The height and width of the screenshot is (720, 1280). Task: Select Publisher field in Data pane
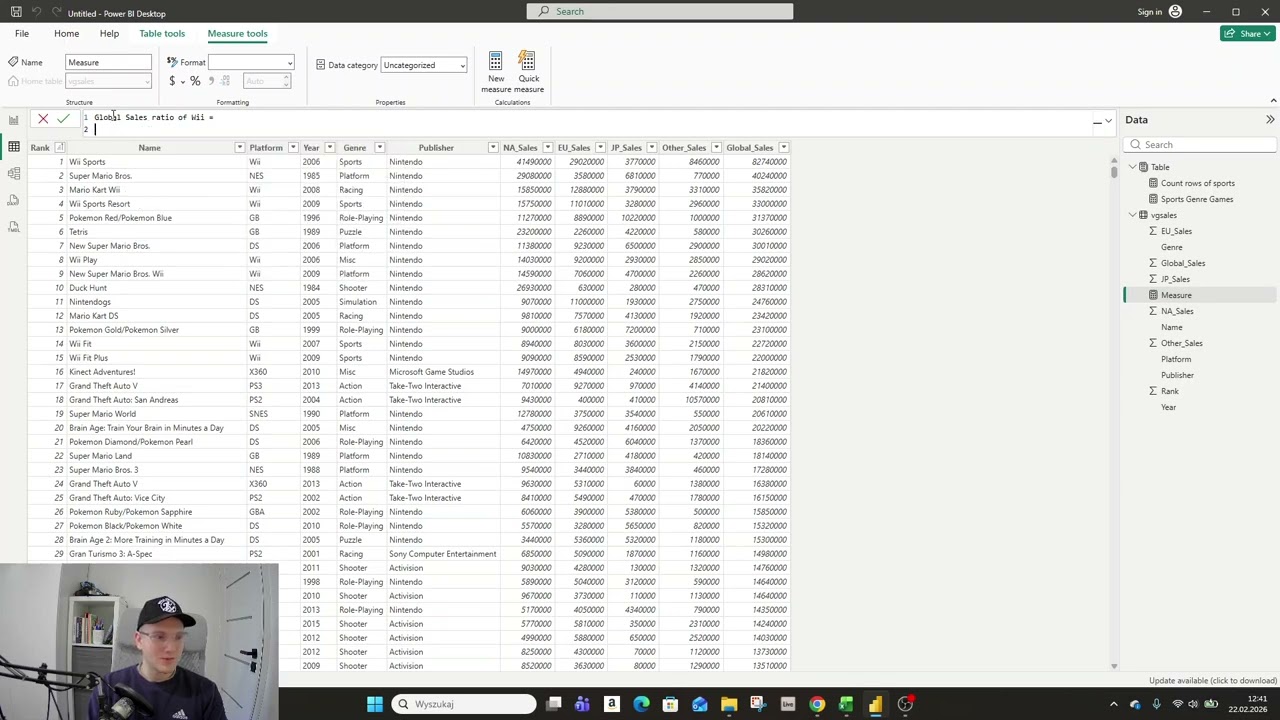click(x=1177, y=375)
